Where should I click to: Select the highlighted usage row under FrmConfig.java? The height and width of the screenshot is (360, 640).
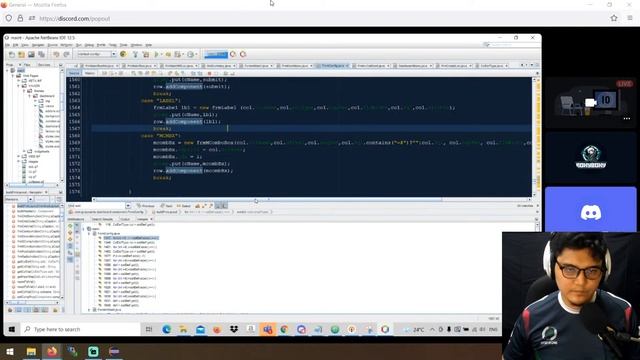131,238
